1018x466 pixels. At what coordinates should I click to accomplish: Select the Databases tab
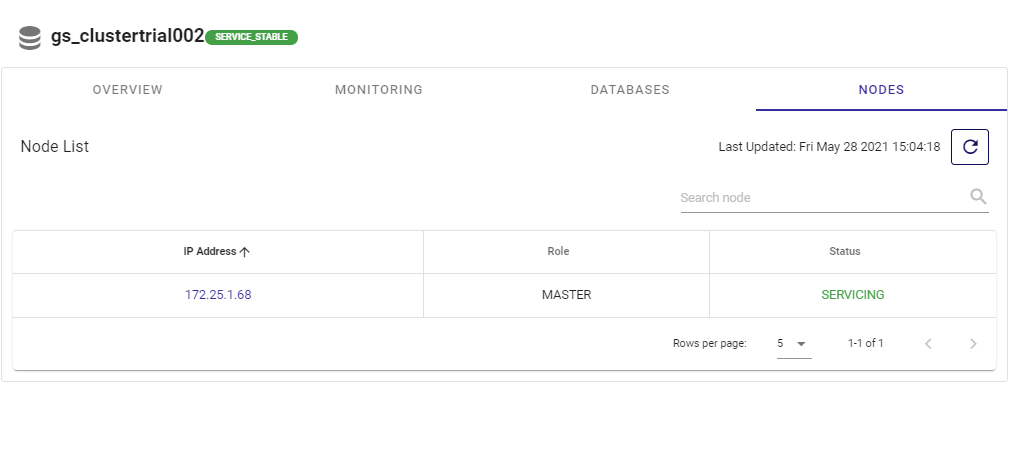point(630,90)
